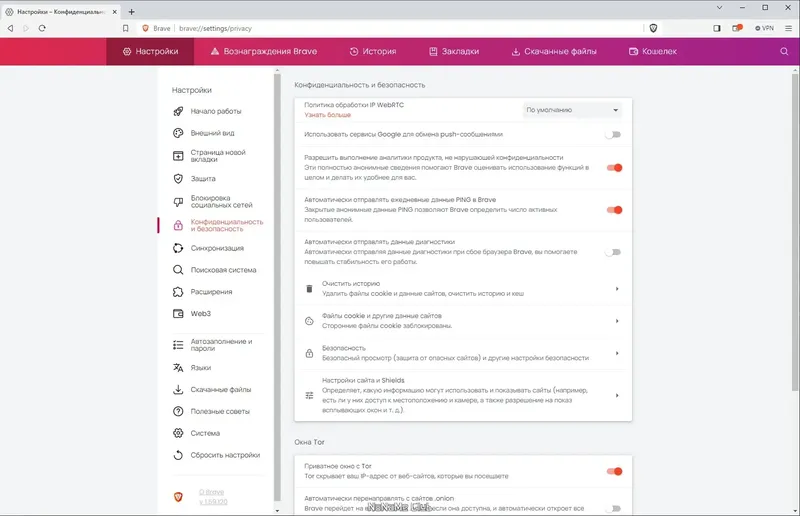This screenshot has height=516, width=800.
Task: Click the Система gear icon
Action: tap(178, 433)
